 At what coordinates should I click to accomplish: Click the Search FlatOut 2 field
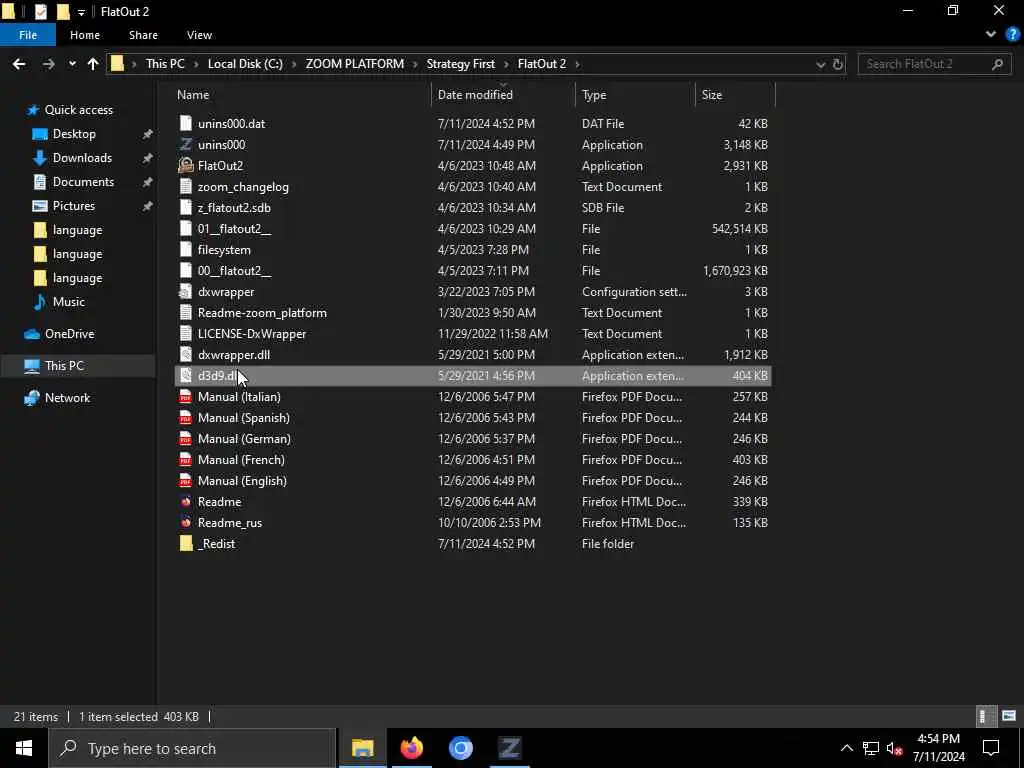935,64
